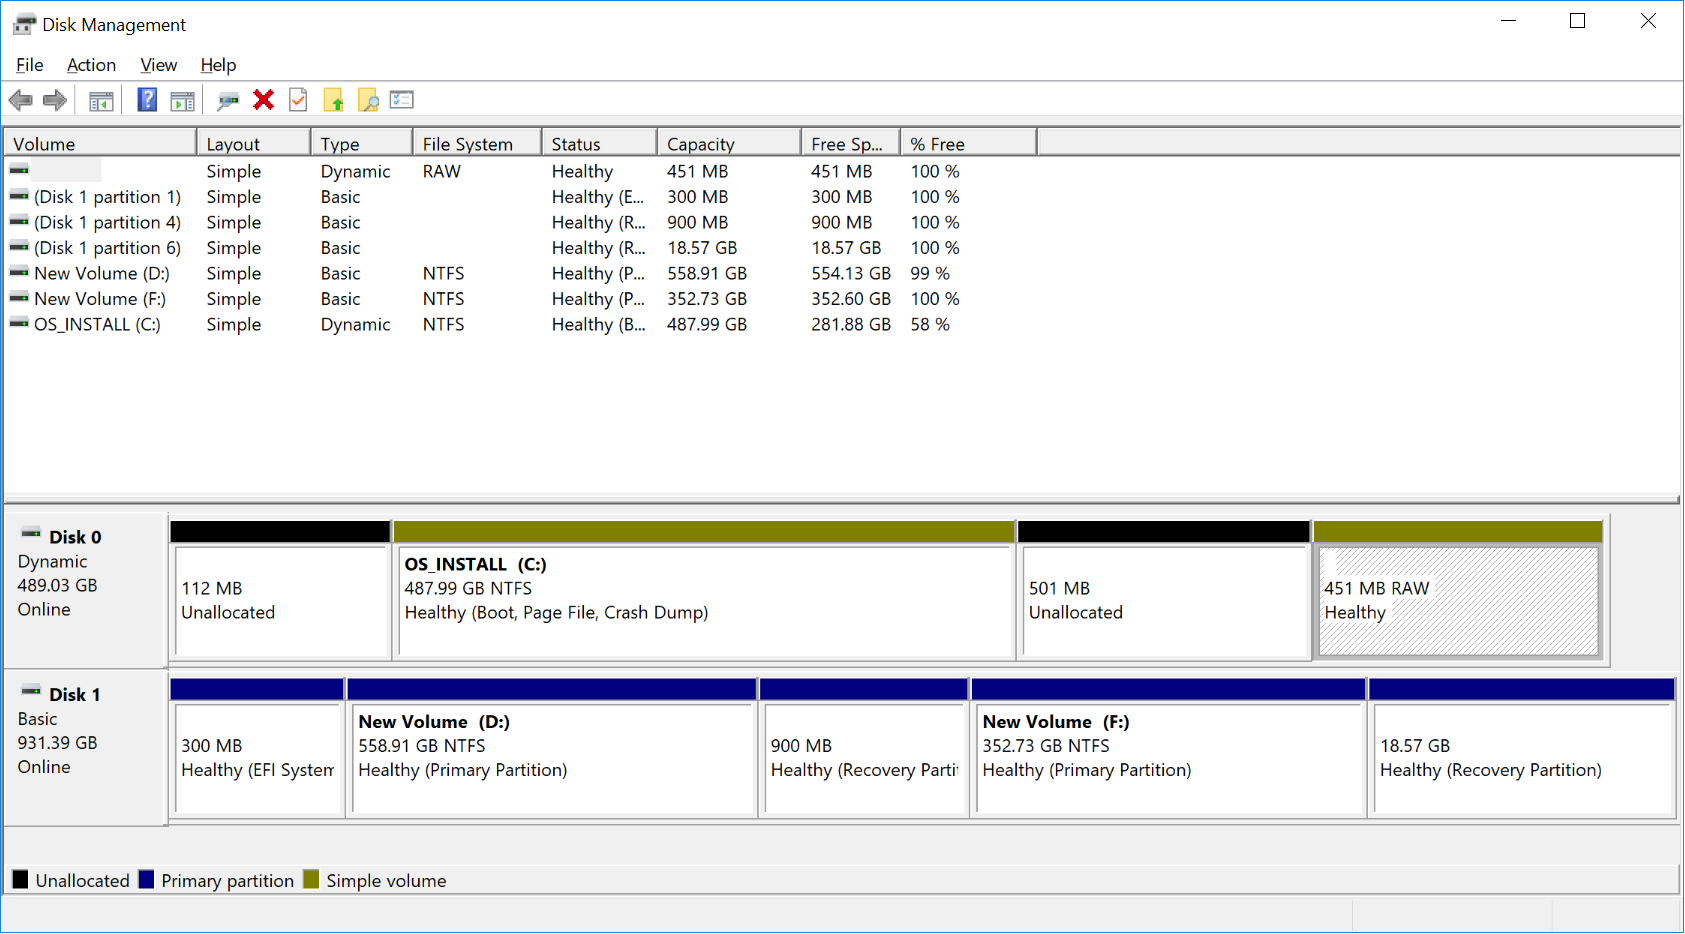This screenshot has width=1685, height=934.
Task: Click the folder with magnifier icon
Action: point(368,100)
